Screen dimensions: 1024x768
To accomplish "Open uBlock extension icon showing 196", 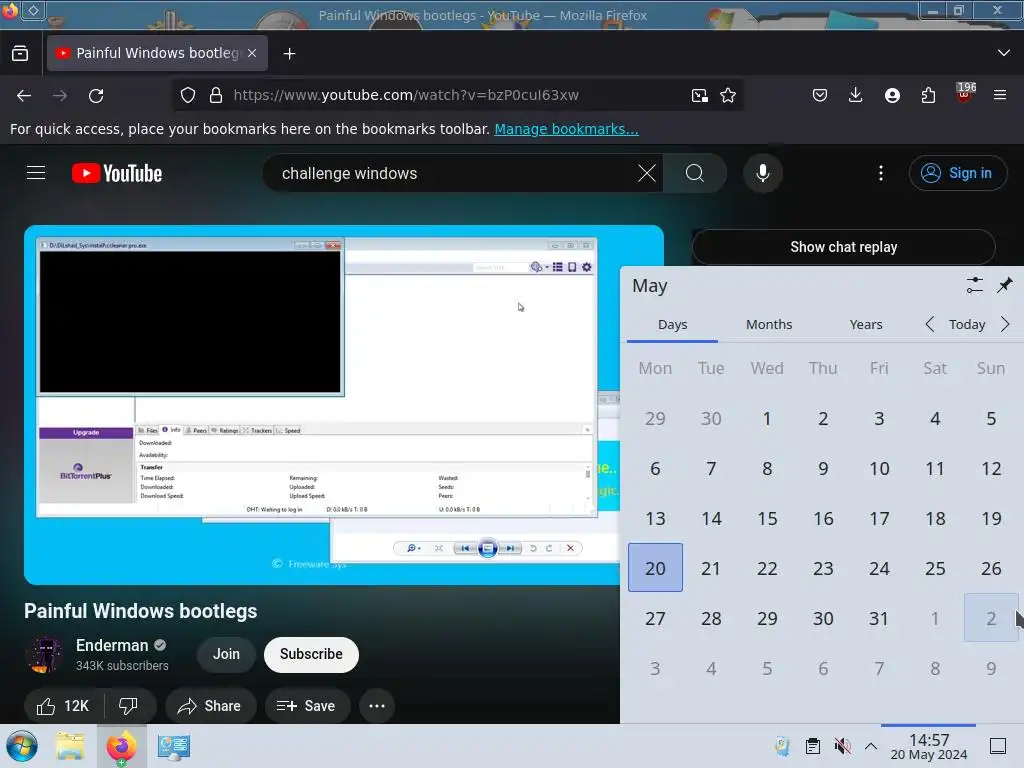I will tap(965, 94).
